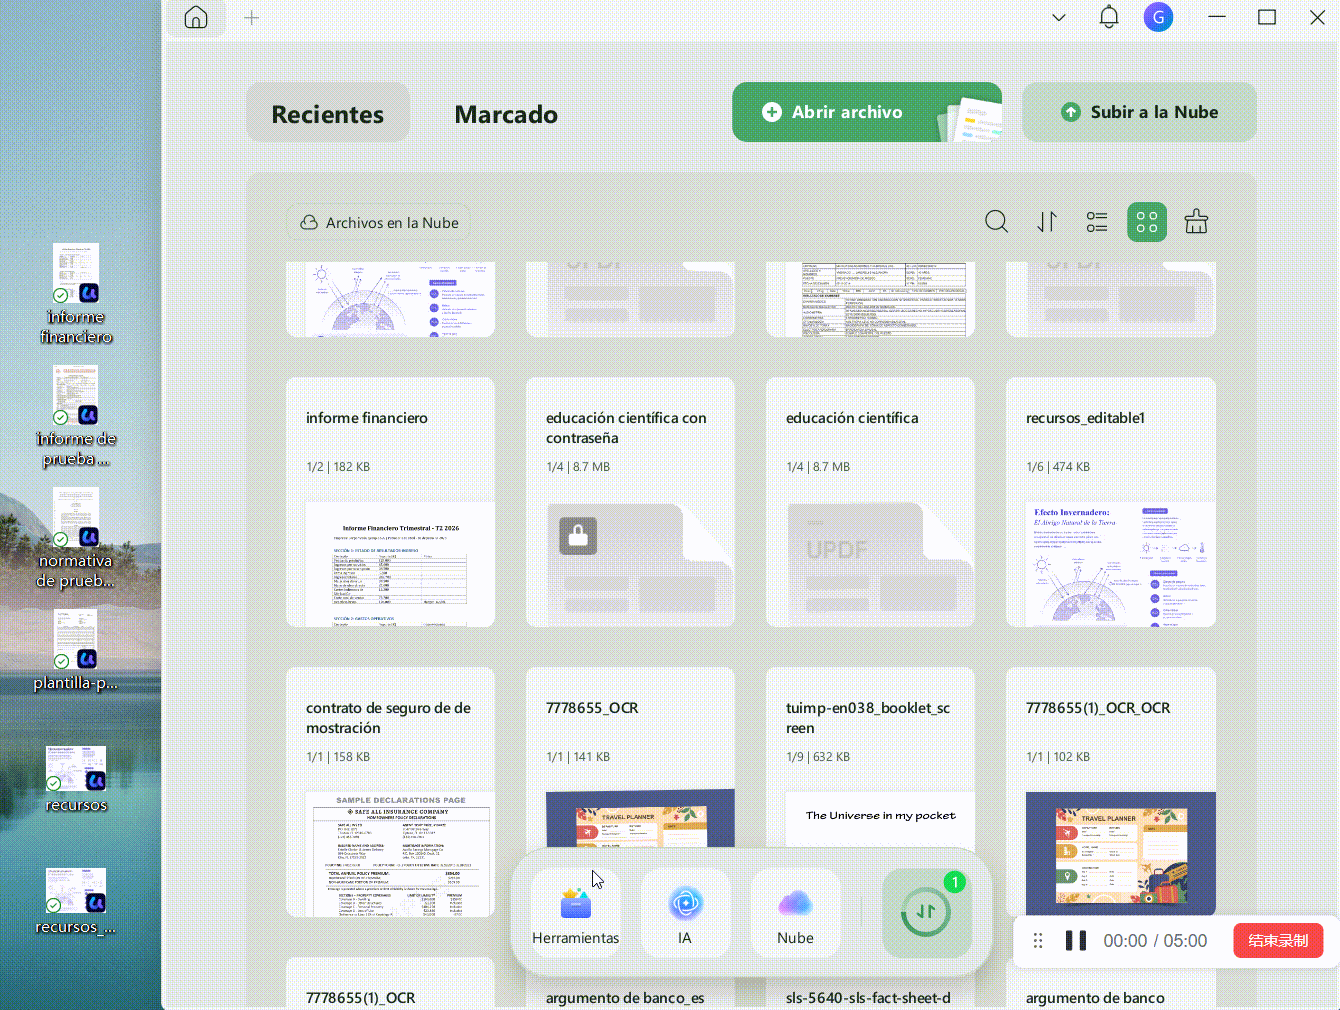The width and height of the screenshot is (1340, 1010).
Task: Click the Subir a la Nube button
Action: pos(1139,112)
